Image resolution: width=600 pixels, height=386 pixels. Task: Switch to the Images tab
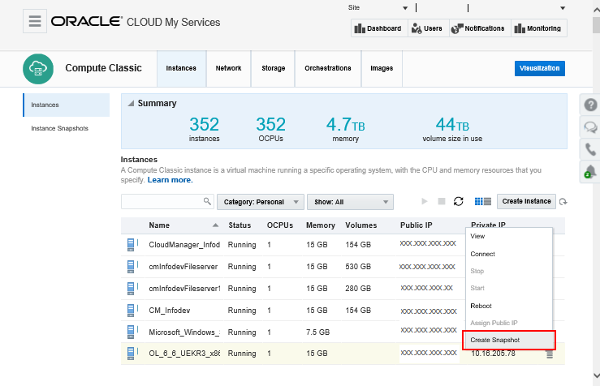(x=382, y=68)
